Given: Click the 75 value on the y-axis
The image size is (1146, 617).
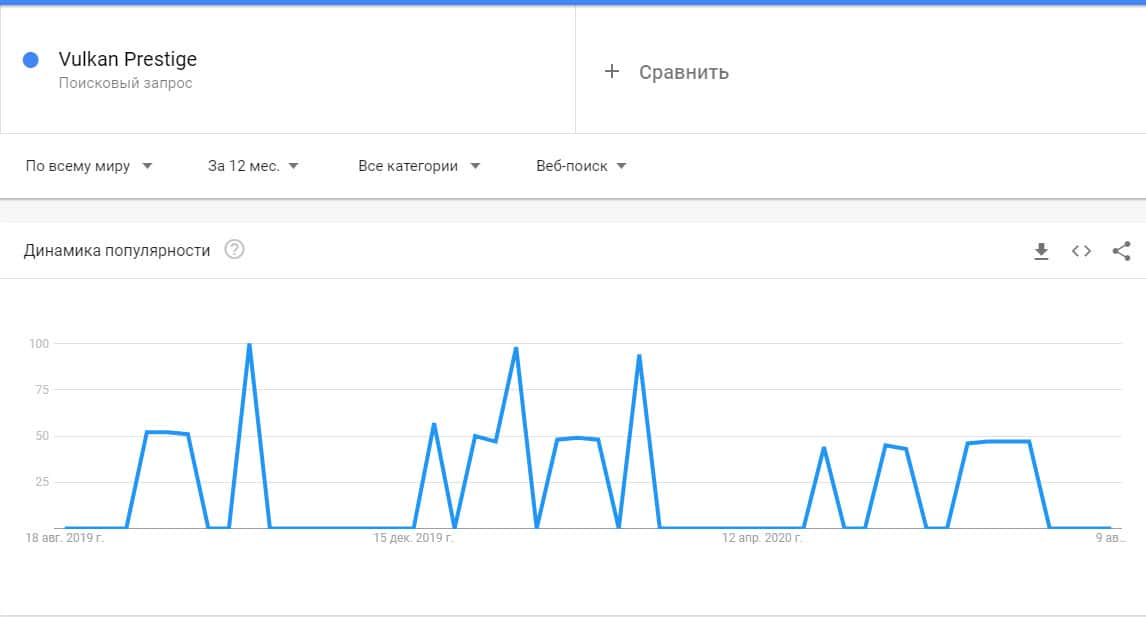Looking at the screenshot, I should coord(40,390).
